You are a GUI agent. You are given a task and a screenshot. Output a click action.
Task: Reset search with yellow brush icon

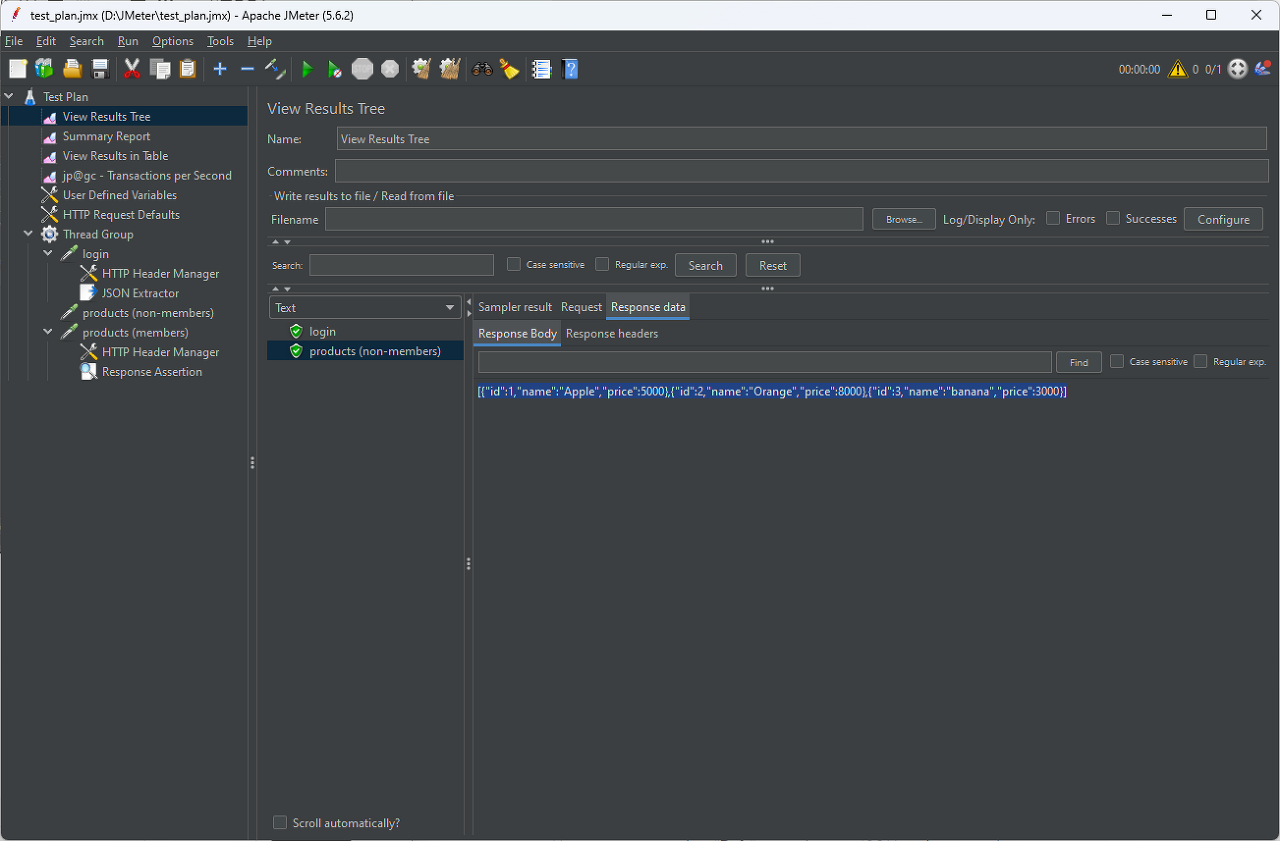510,69
